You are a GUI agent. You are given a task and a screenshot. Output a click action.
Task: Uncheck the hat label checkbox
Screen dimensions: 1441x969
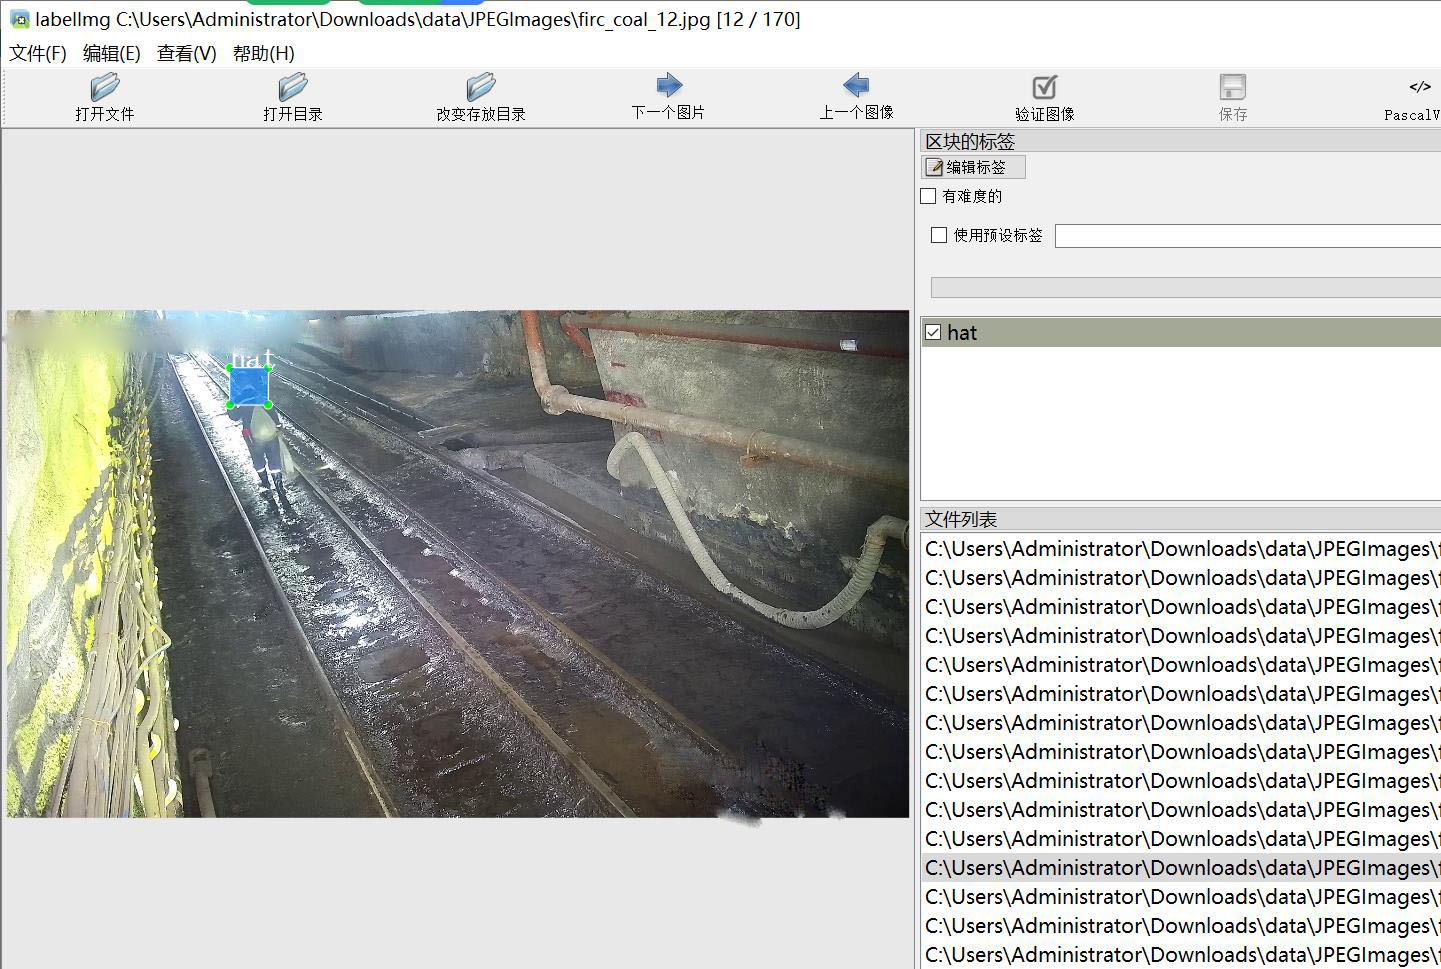click(x=933, y=332)
